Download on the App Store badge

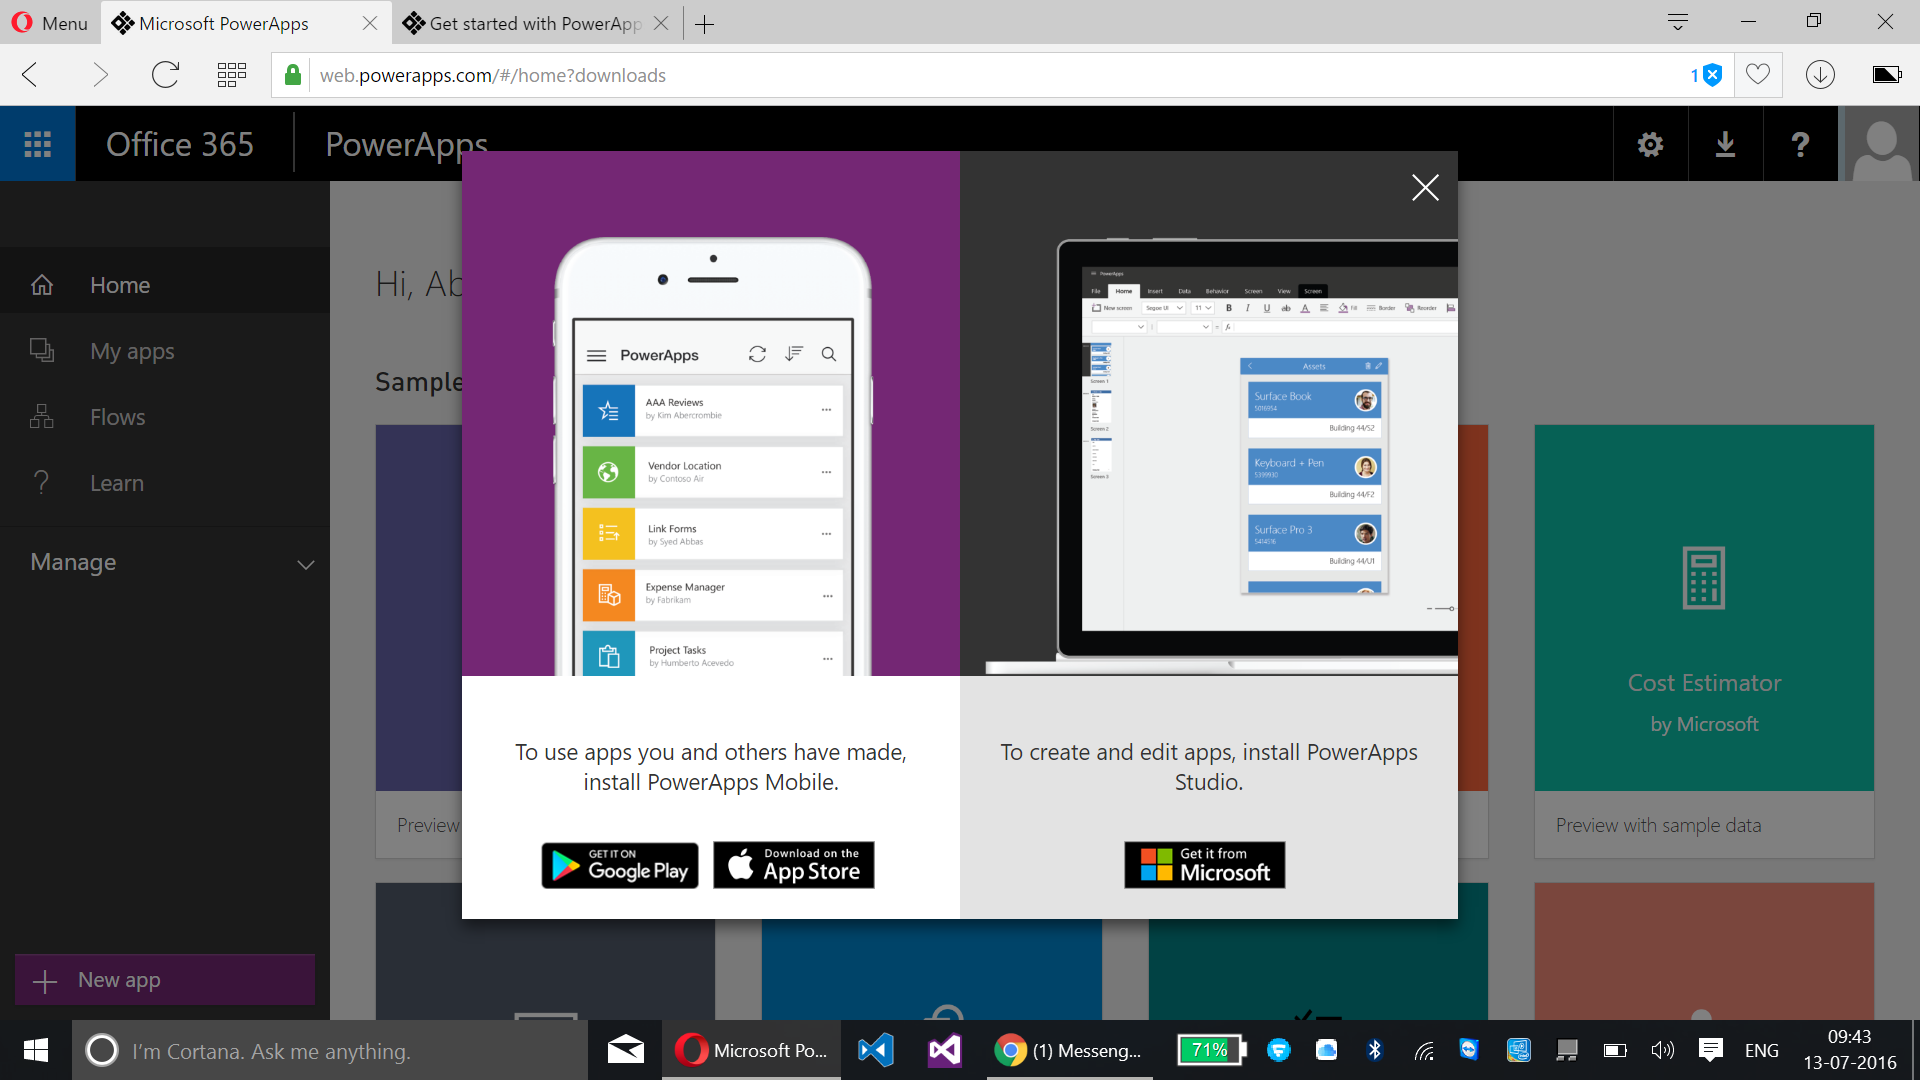click(x=794, y=865)
